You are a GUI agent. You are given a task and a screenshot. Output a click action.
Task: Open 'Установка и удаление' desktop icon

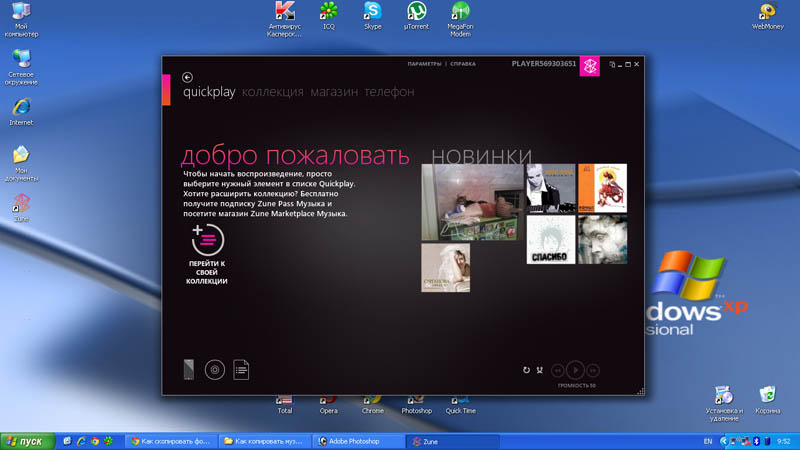(x=724, y=404)
